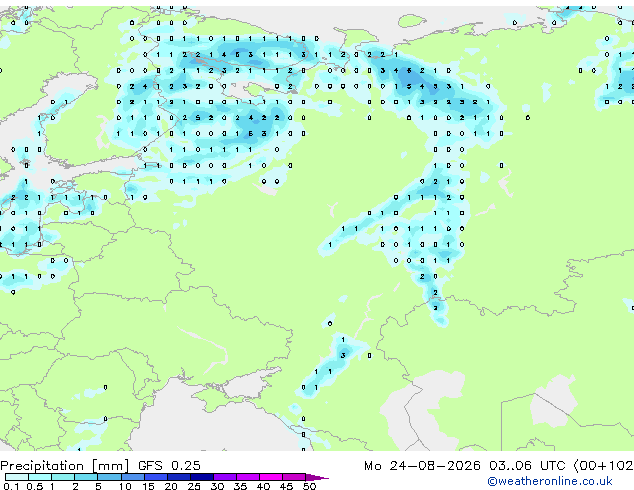Click the '35' legend tick label

241,486
